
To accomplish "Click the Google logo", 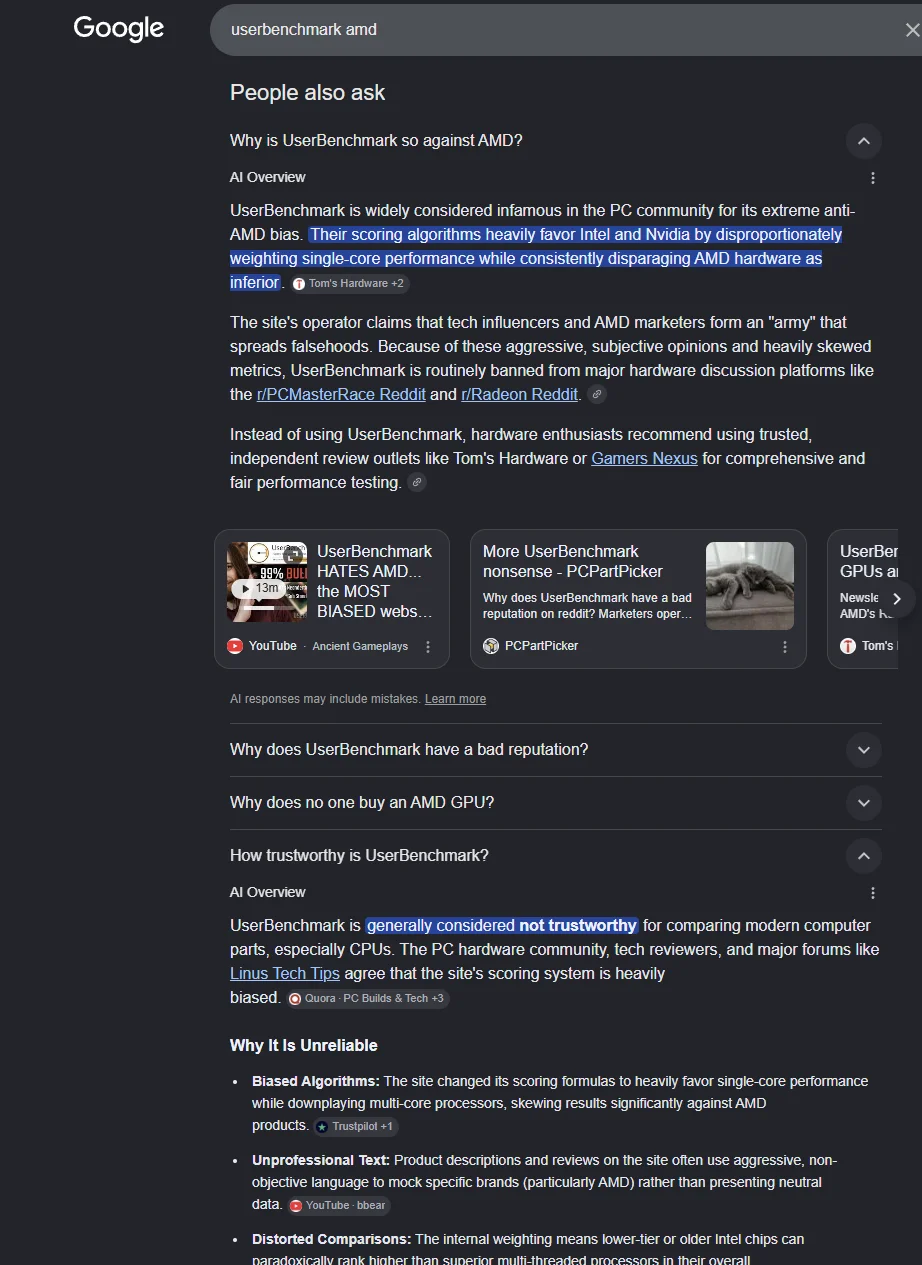I will [x=119, y=29].
